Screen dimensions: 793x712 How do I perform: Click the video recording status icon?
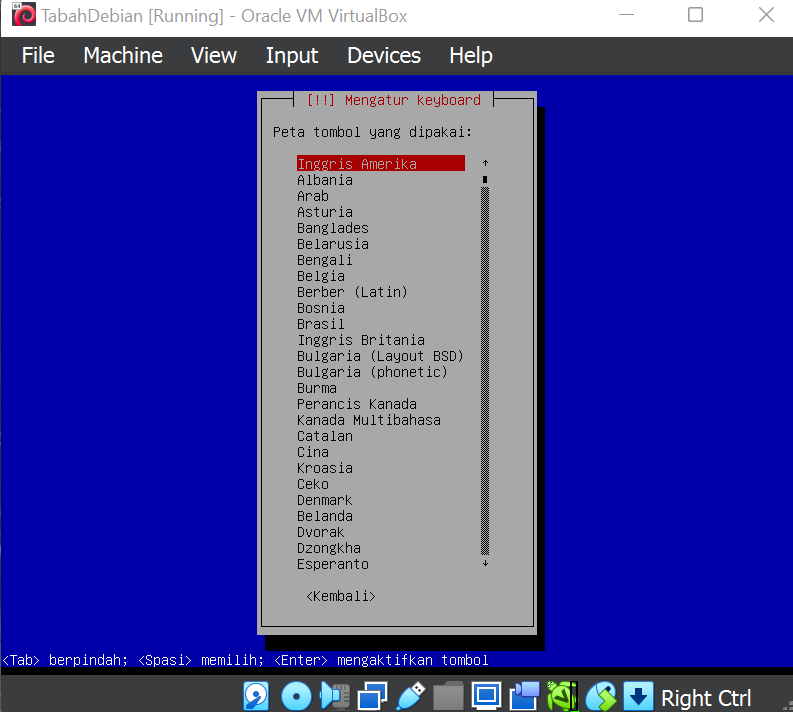pyautogui.click(x=524, y=696)
